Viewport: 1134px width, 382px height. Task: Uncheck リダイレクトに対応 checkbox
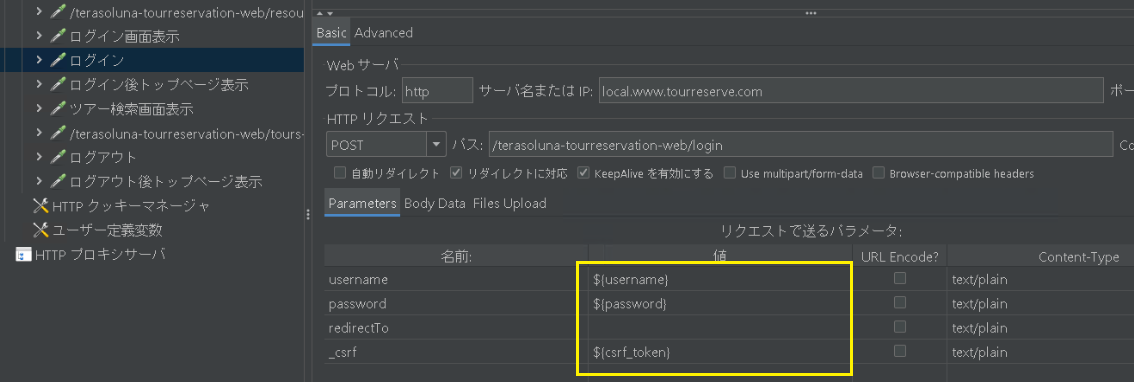pyautogui.click(x=456, y=174)
